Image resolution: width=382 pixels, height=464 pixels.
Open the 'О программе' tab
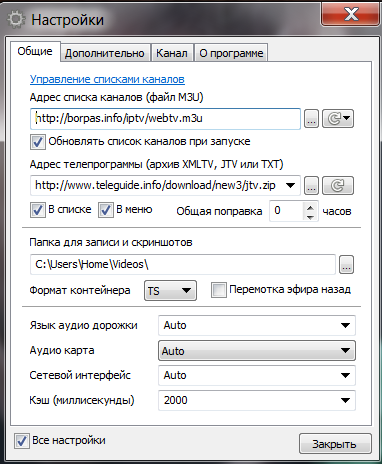coord(231,53)
